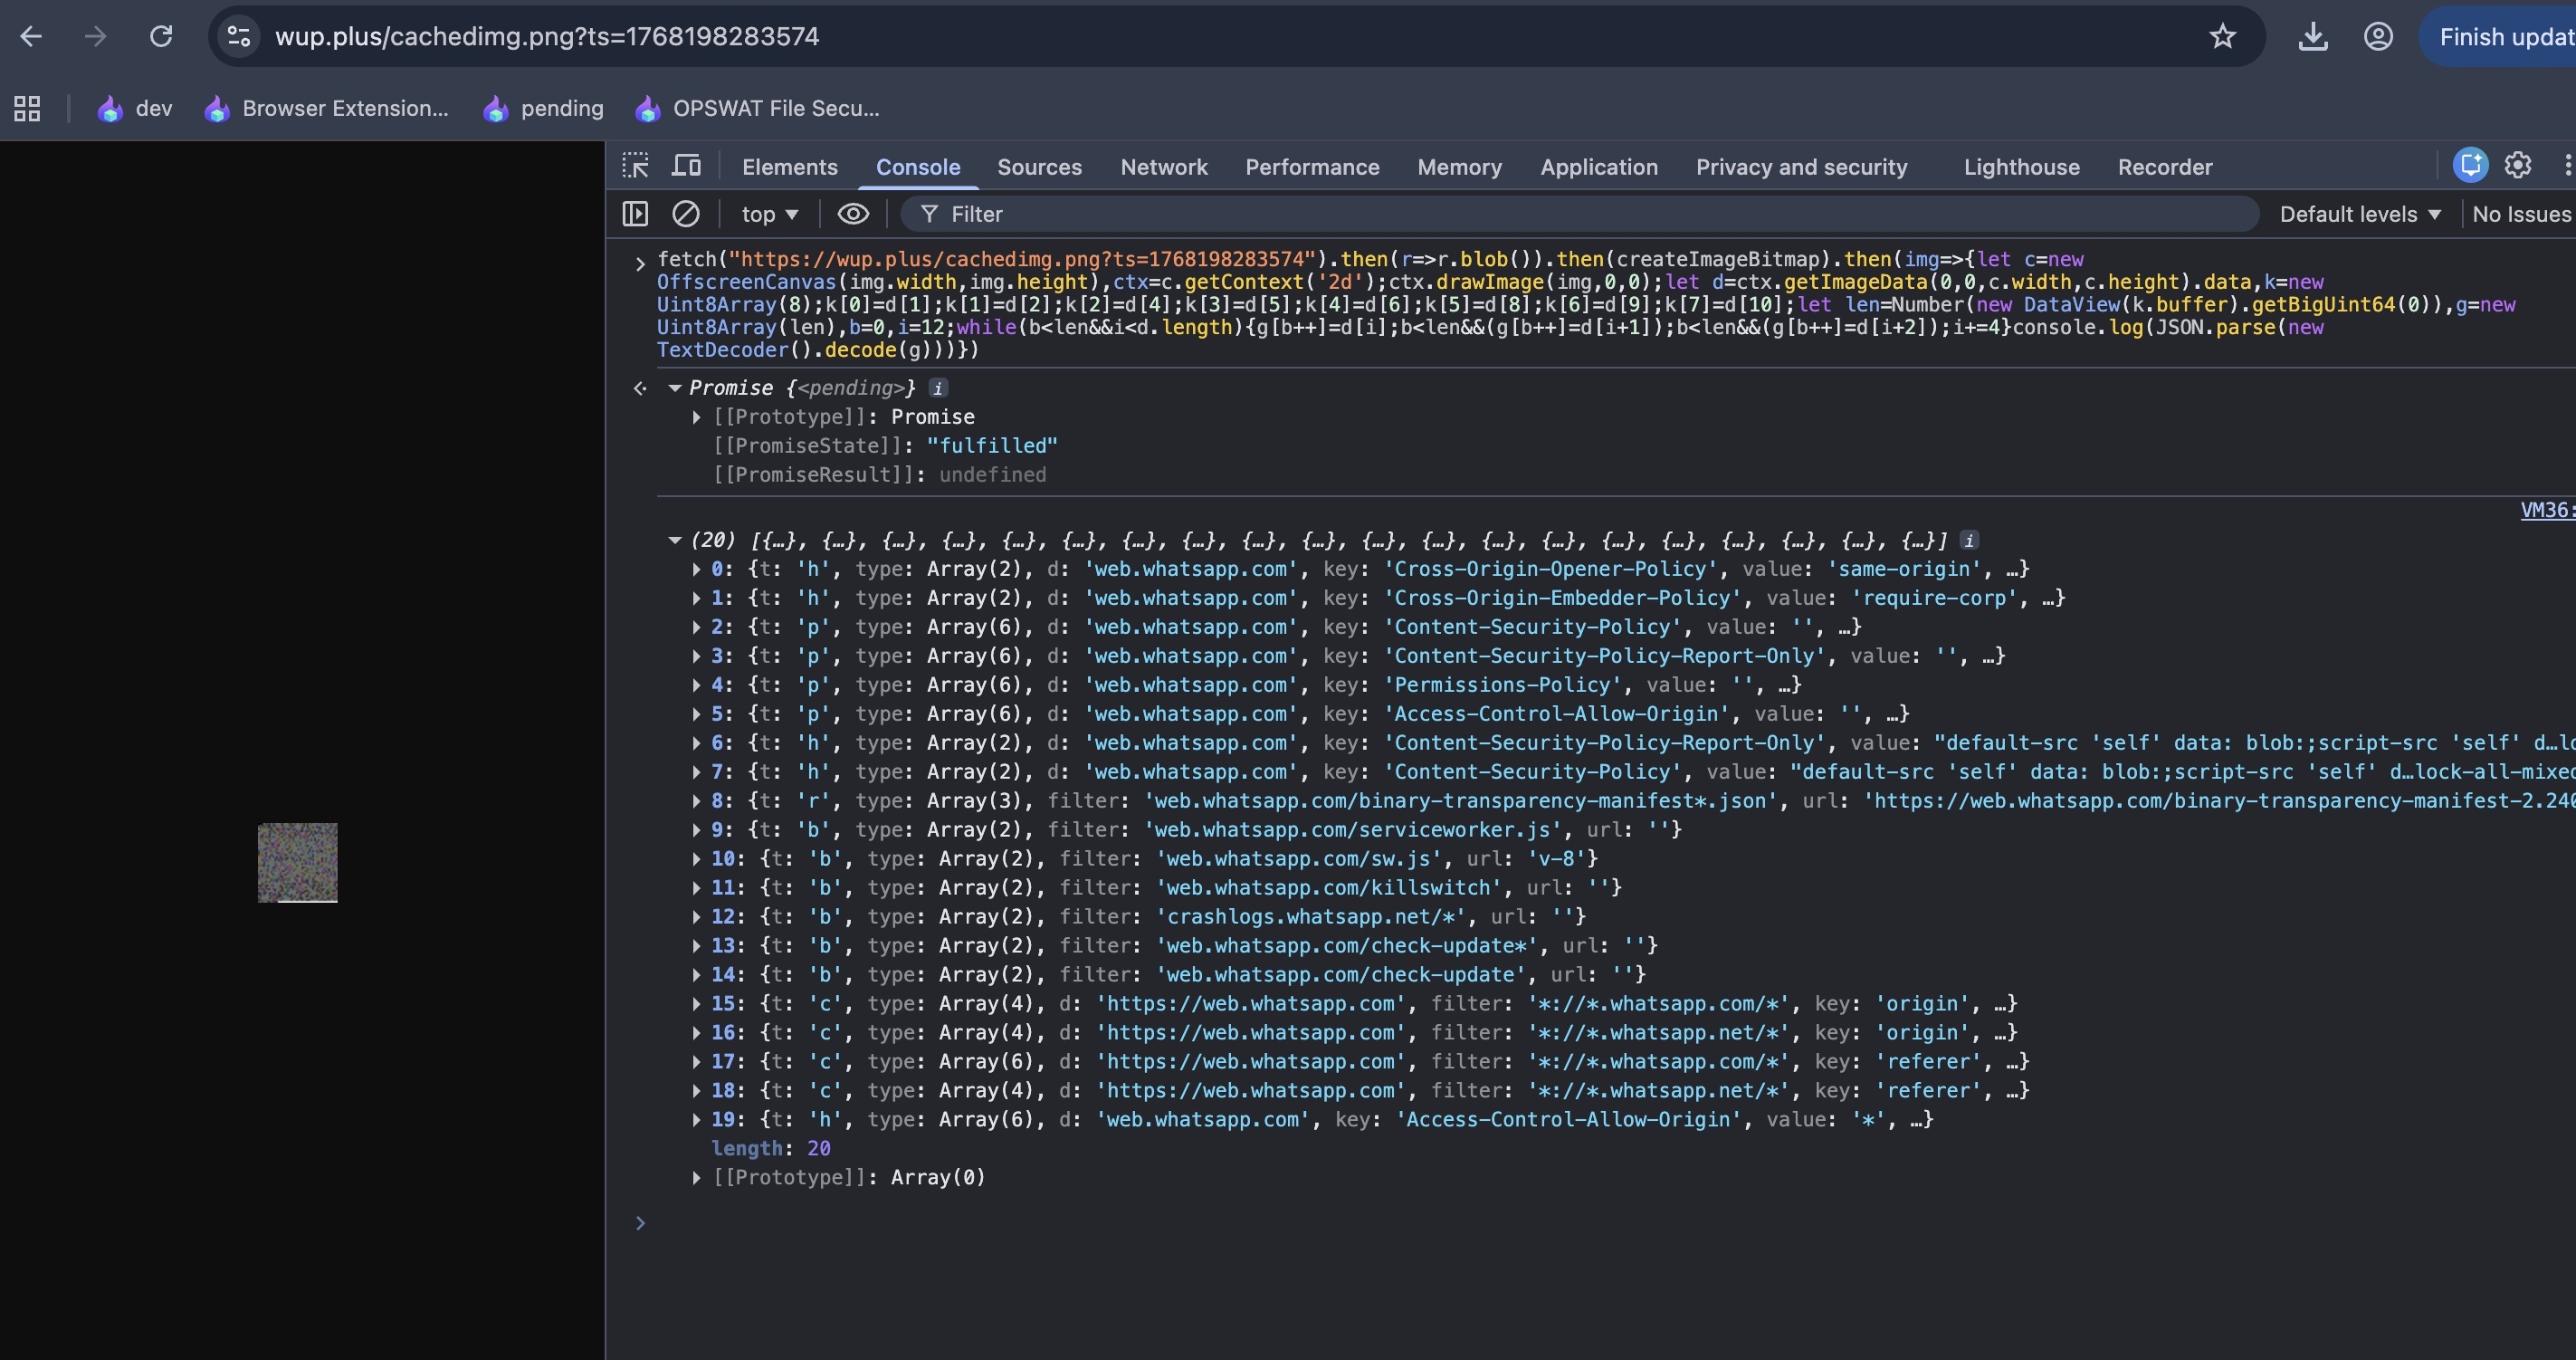Open the 'Default levels' dropdown
2576x1360 pixels.
point(2360,213)
